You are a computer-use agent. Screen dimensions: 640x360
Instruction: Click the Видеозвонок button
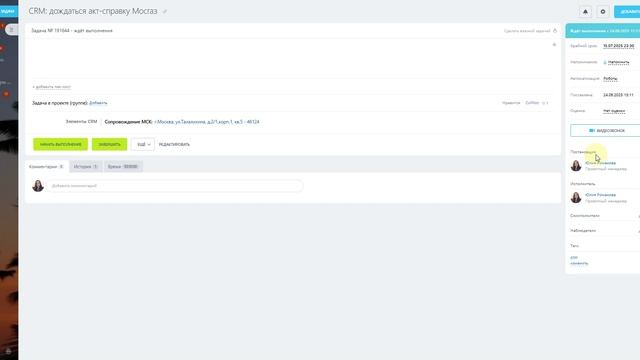[x=606, y=130]
